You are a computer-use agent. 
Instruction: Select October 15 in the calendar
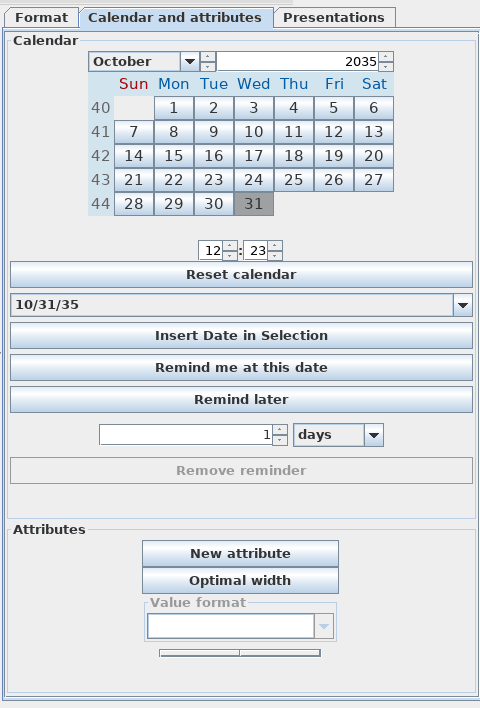(174, 156)
